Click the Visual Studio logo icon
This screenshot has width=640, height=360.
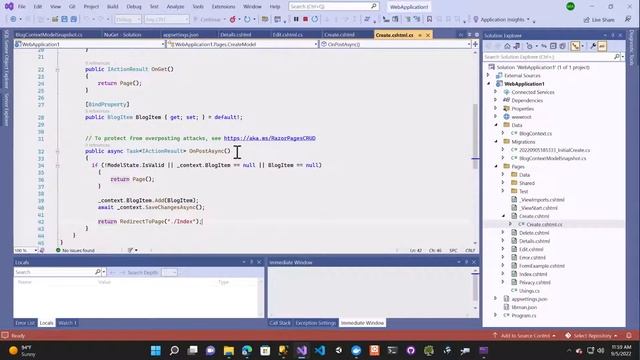9,7
